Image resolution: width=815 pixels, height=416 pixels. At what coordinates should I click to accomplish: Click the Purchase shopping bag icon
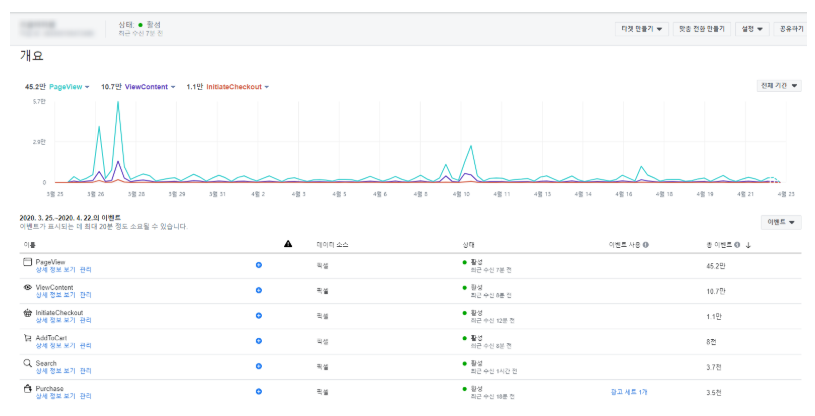[28, 388]
